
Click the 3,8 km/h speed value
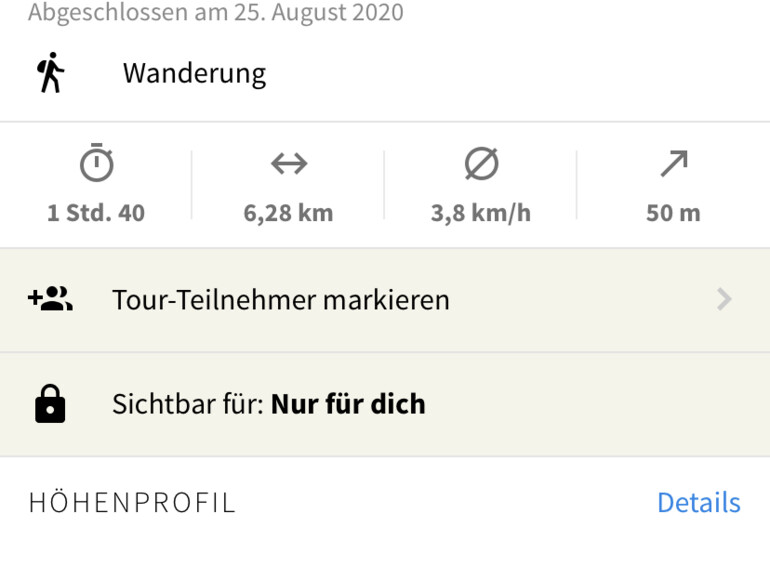pyautogui.click(x=481, y=213)
